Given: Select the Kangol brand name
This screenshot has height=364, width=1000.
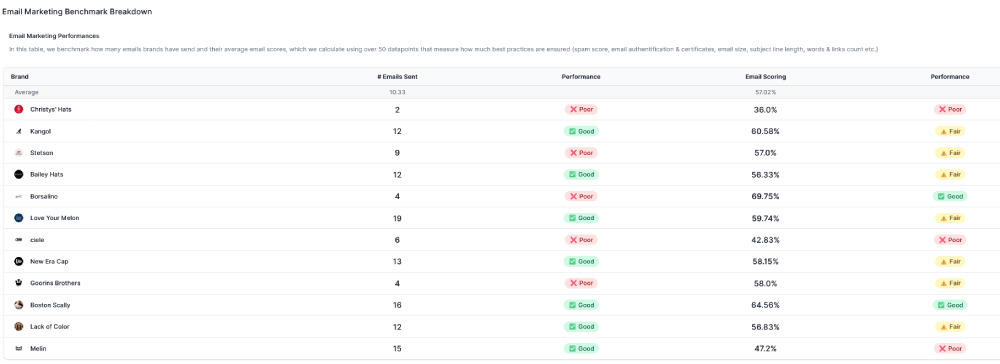Looking at the screenshot, I should 41,131.
